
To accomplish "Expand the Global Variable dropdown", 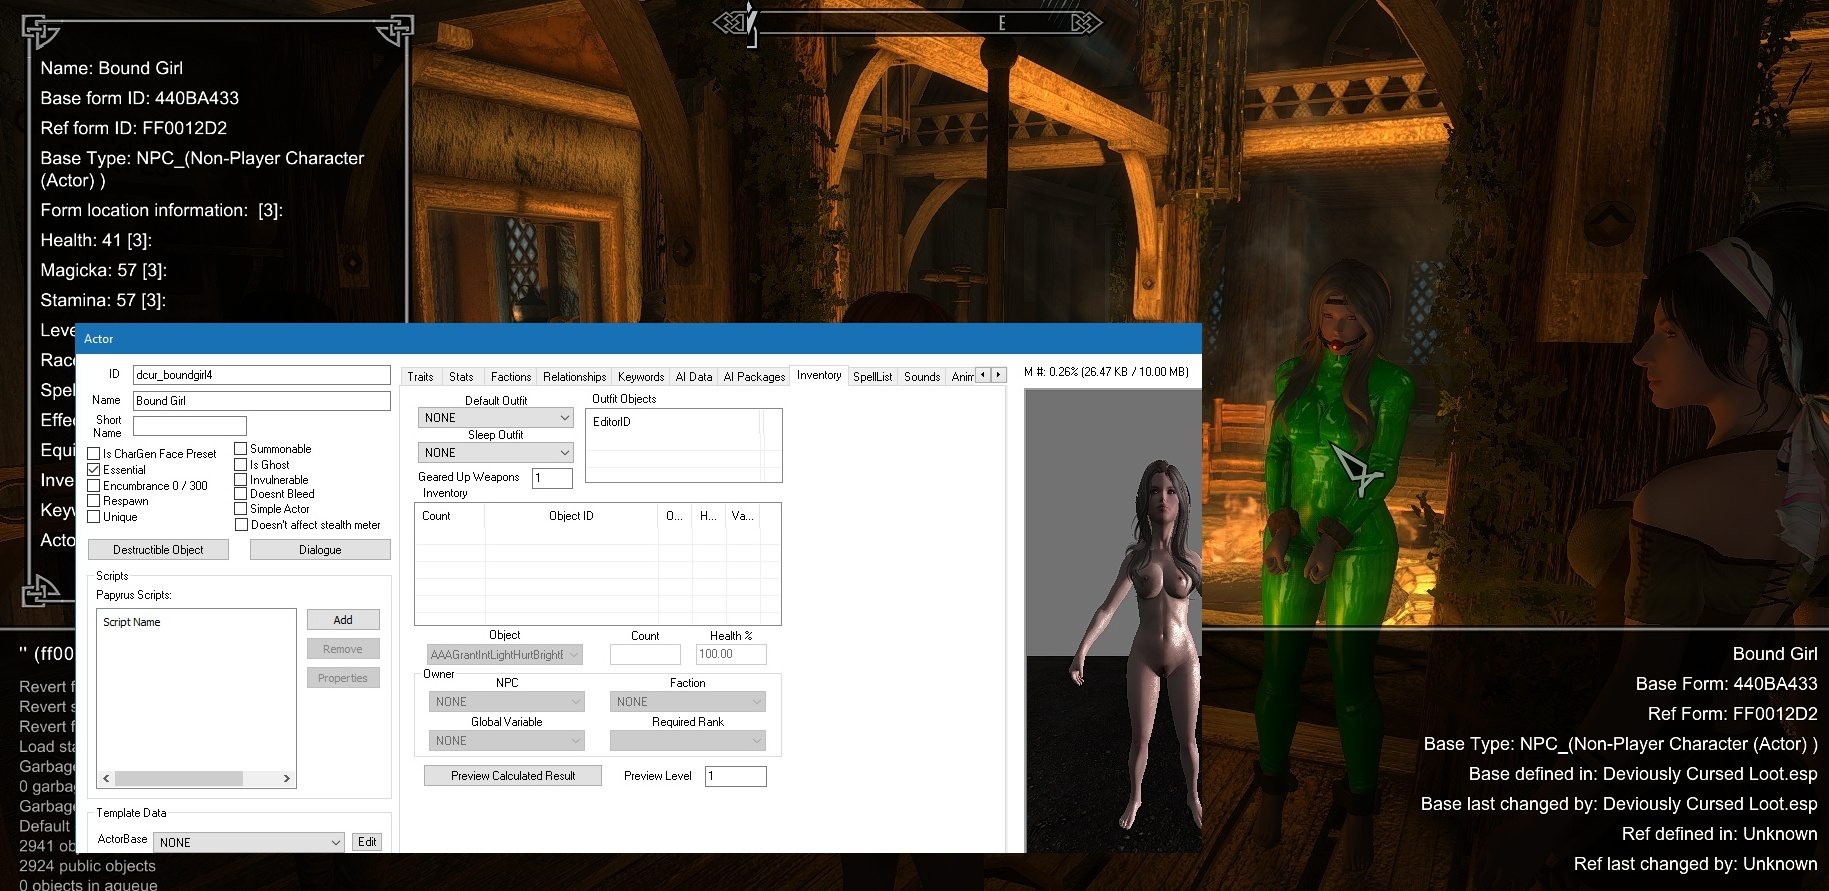I will (507, 741).
